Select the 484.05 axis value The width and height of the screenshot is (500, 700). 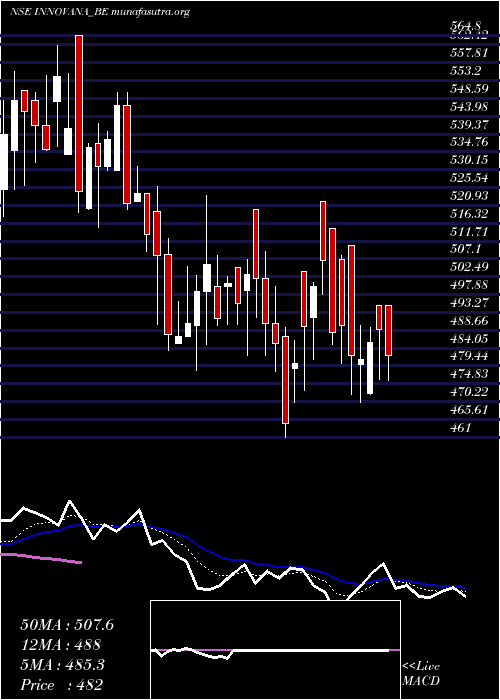[x=469, y=339]
